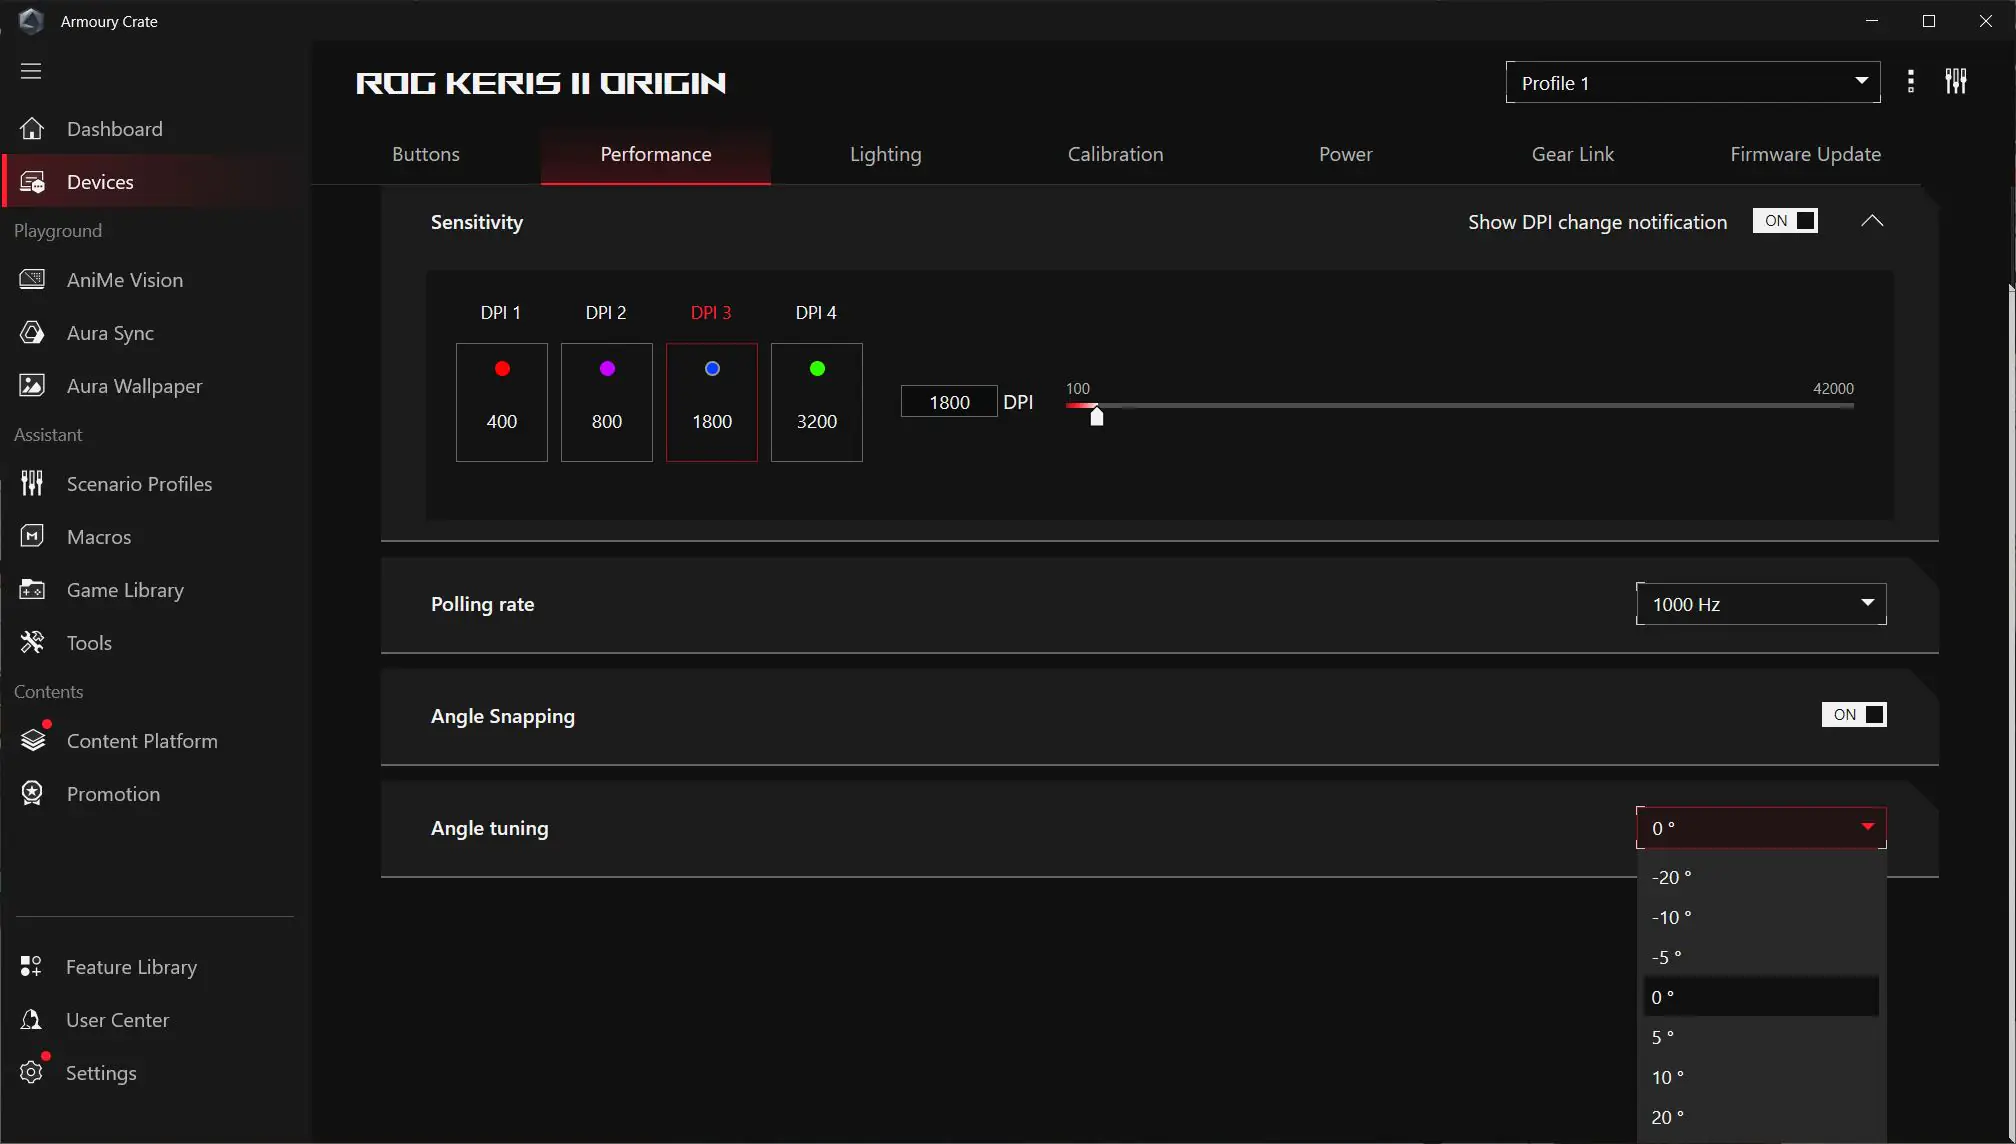
Task: Disable Show DPI change notification toggle
Action: [1785, 221]
